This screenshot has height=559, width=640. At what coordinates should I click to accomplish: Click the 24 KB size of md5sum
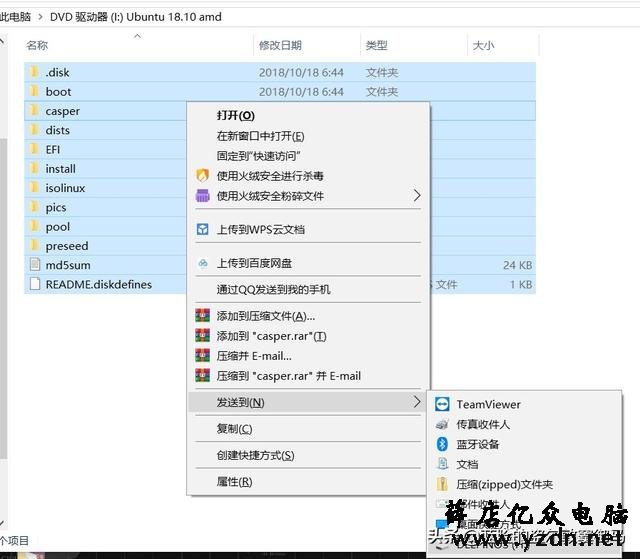point(518,265)
